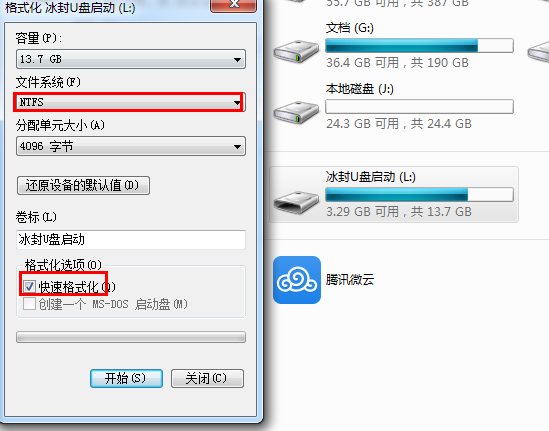Click 还原设备的默认值 button

(83, 185)
